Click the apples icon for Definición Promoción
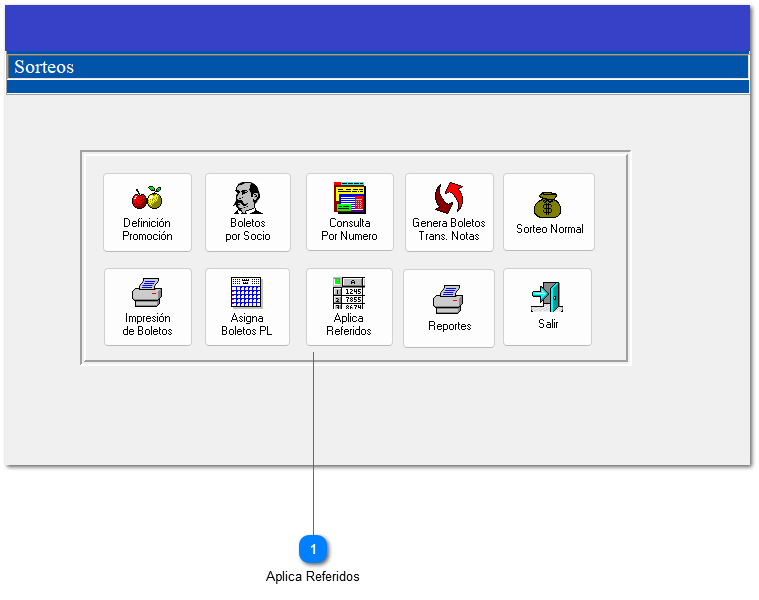The height and width of the screenshot is (600, 759). pyautogui.click(x=147, y=198)
